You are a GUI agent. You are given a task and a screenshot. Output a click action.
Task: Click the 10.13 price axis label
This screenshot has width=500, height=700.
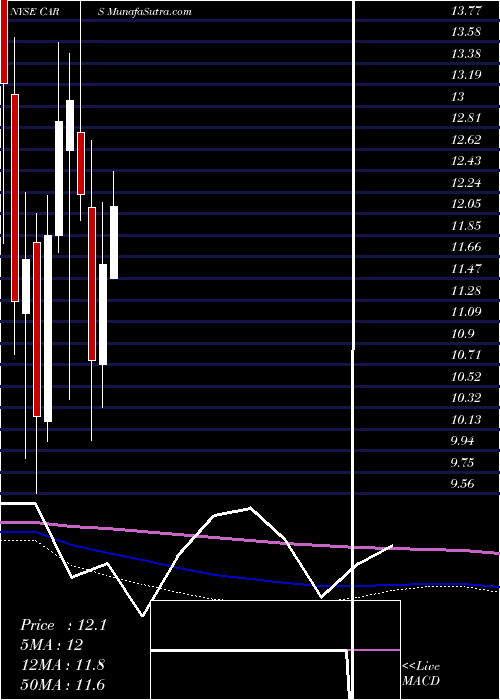(x=467, y=420)
